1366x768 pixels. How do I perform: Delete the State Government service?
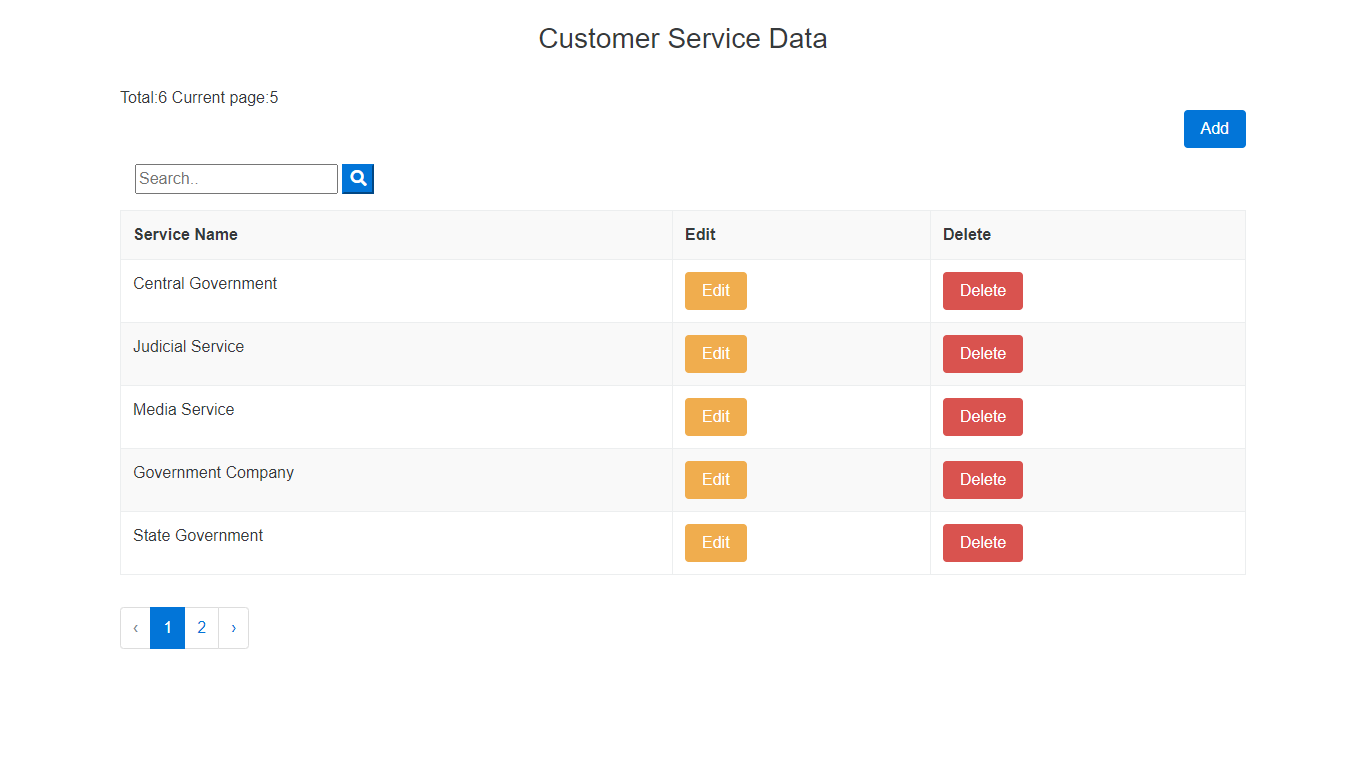coord(982,543)
